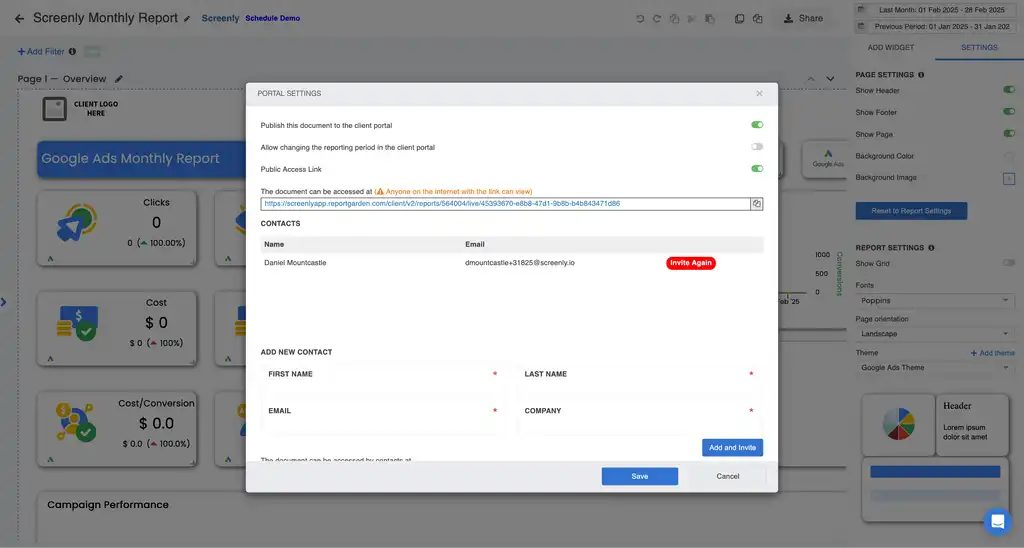
Task: Click the Add theme link
Action: pos(992,353)
